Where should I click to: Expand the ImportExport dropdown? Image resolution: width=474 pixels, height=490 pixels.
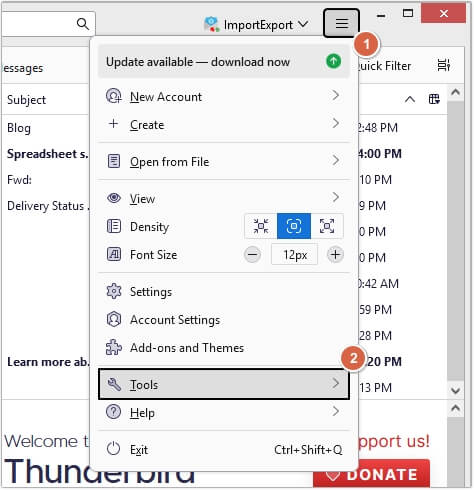click(256, 25)
